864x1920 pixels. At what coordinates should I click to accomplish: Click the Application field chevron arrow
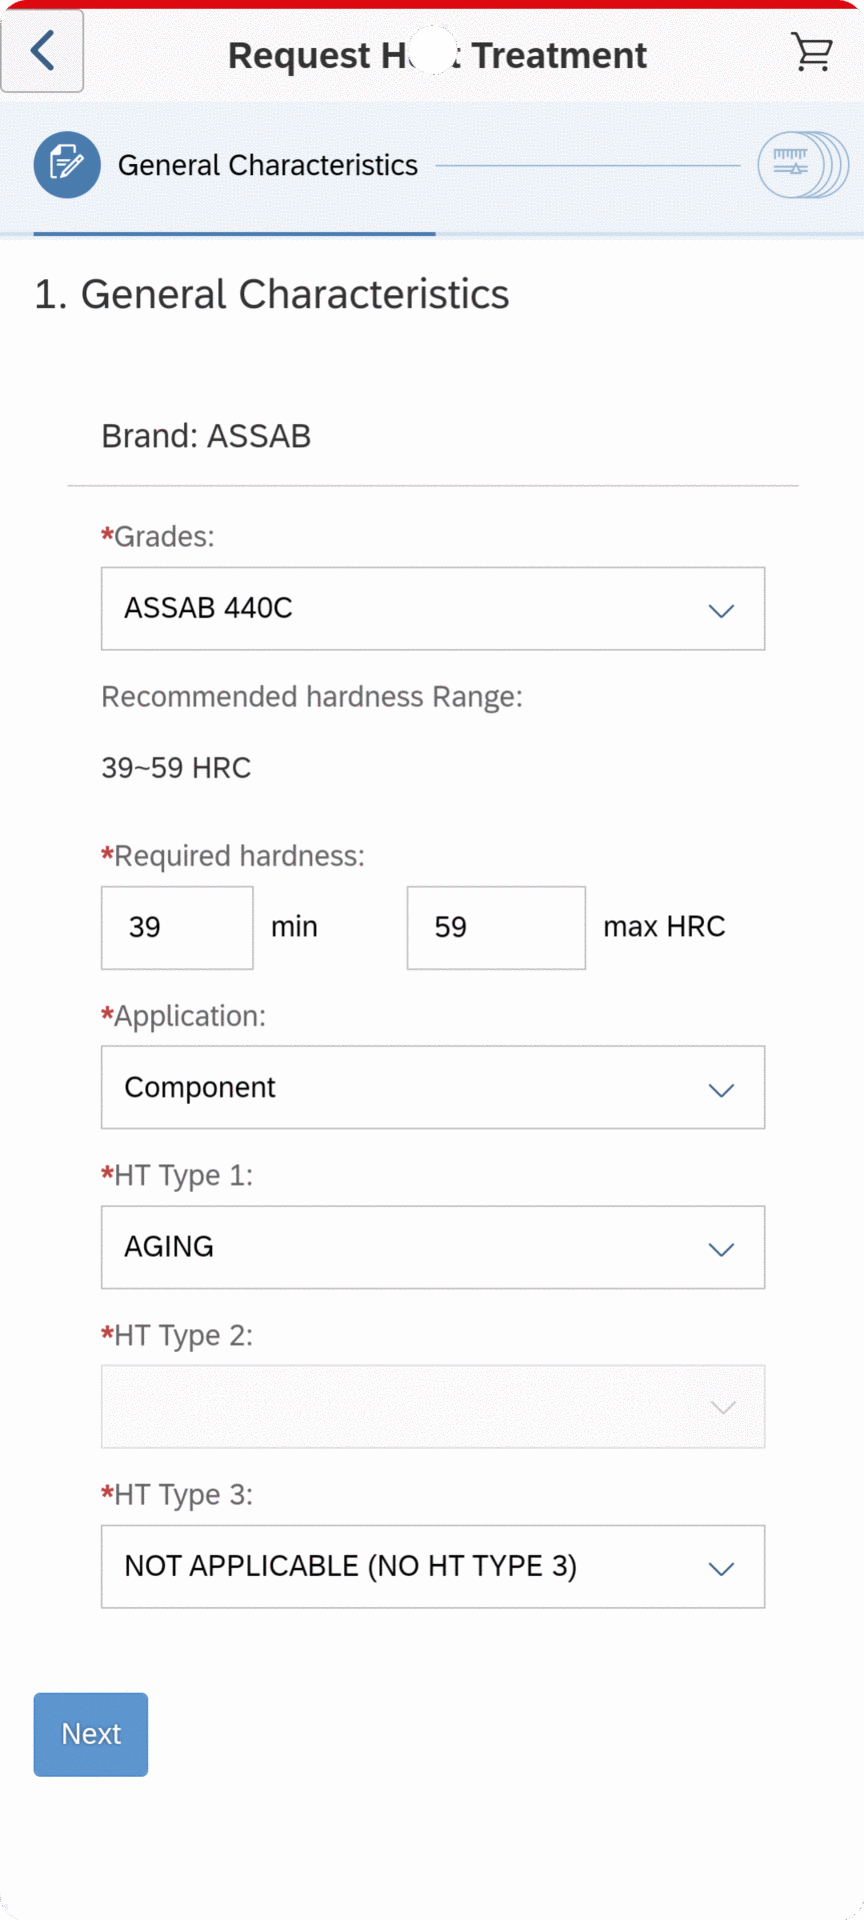coord(721,1089)
